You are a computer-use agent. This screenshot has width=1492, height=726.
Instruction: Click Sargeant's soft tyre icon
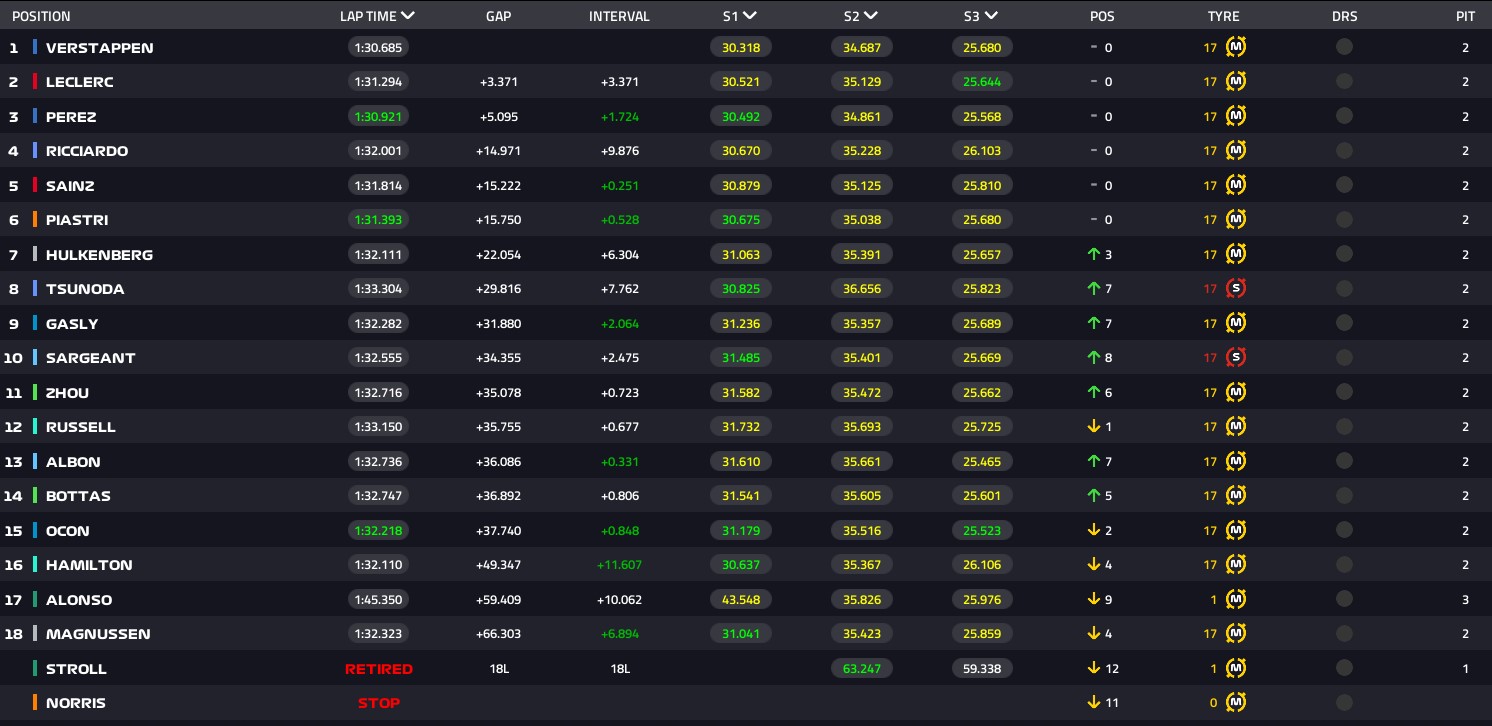[1236, 358]
